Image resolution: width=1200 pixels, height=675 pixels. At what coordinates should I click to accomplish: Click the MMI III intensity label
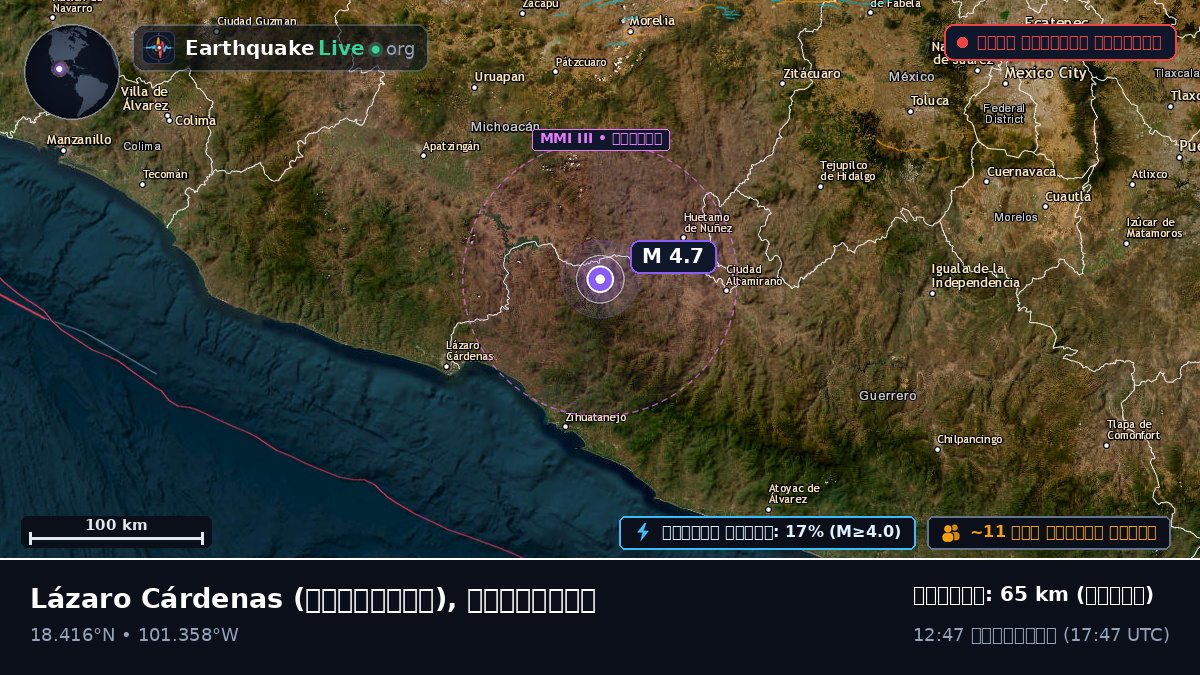pos(601,139)
